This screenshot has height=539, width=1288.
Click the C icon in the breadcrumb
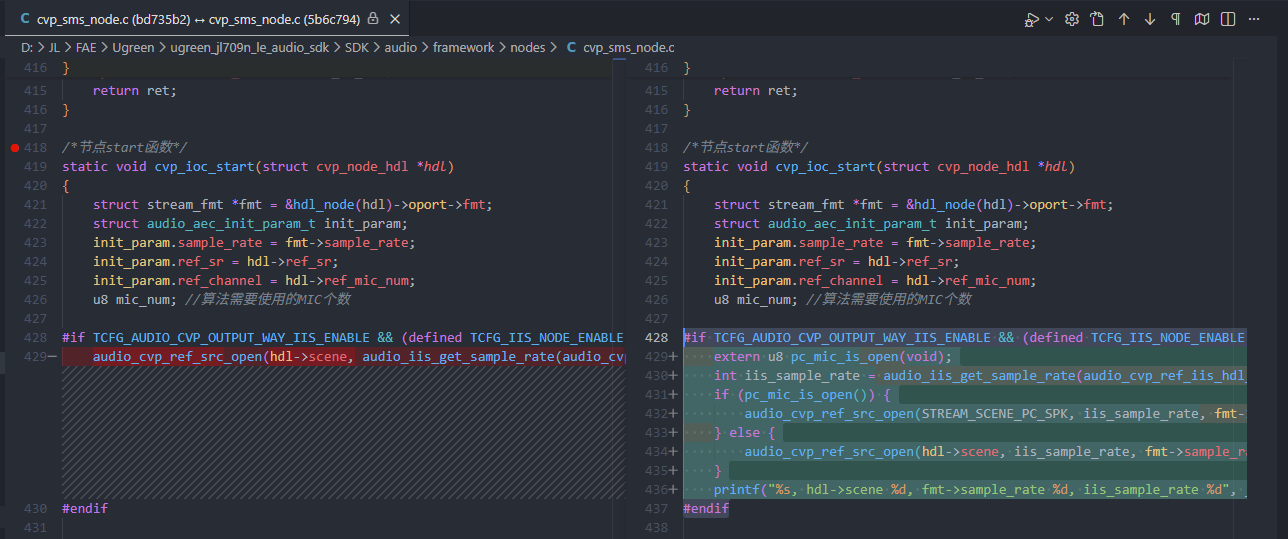[x=571, y=47]
